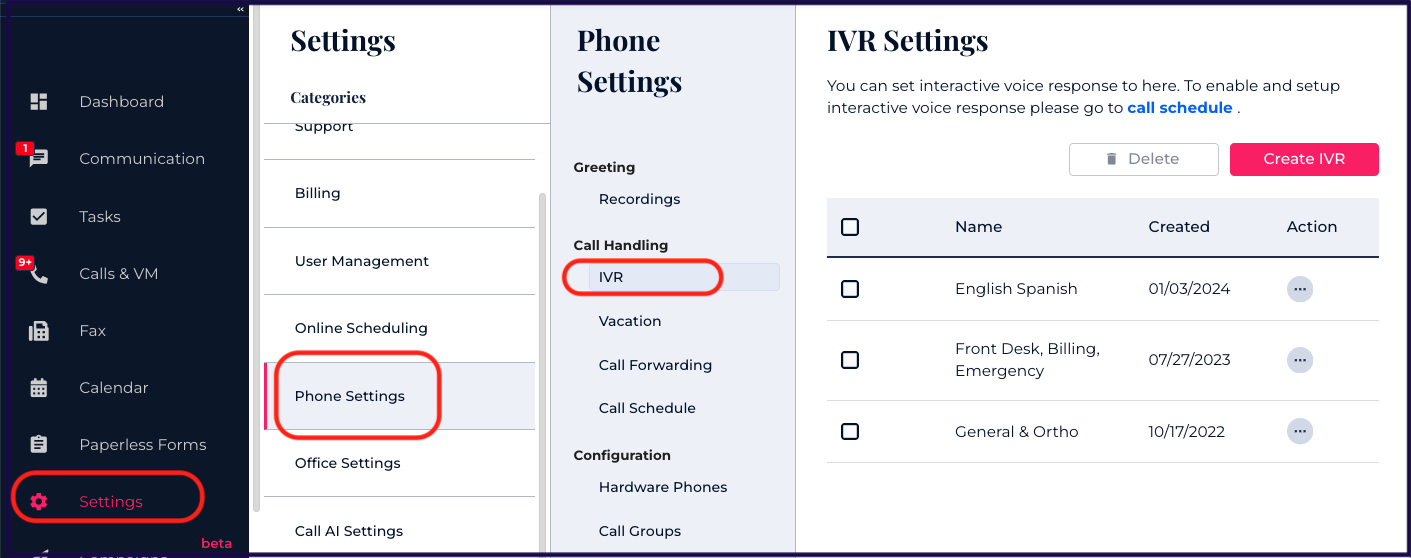Image resolution: width=1411 pixels, height=558 pixels.
Task: Open the Communication chat icon
Action: click(x=39, y=159)
